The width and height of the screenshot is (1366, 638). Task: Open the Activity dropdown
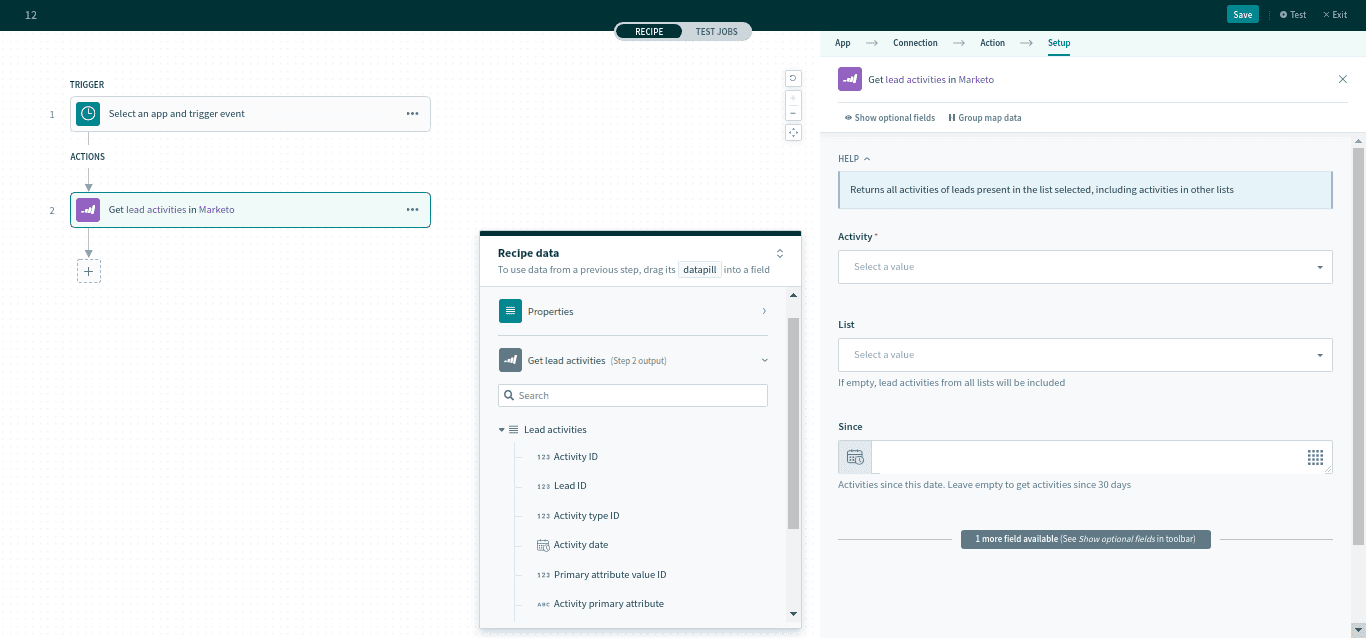click(x=1084, y=267)
